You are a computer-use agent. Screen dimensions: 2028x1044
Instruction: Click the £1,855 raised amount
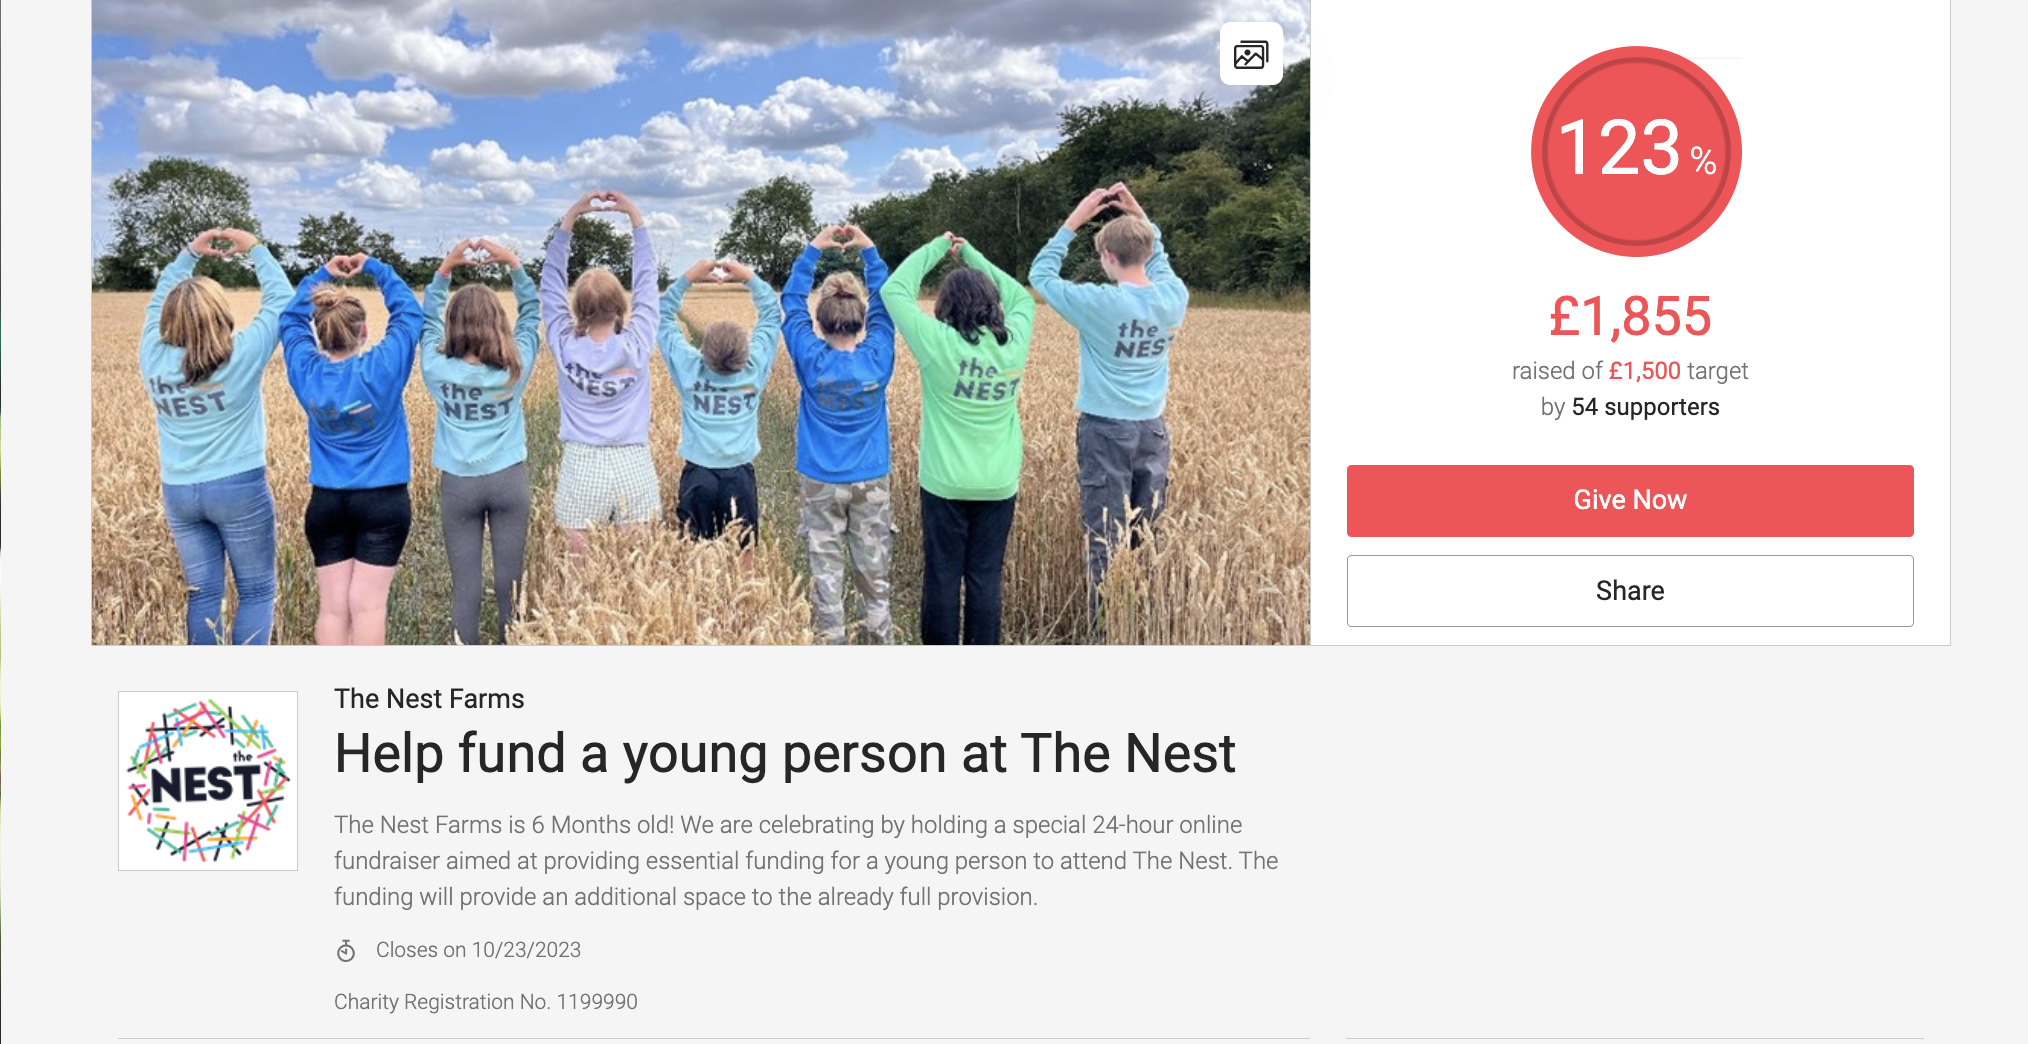[1630, 317]
